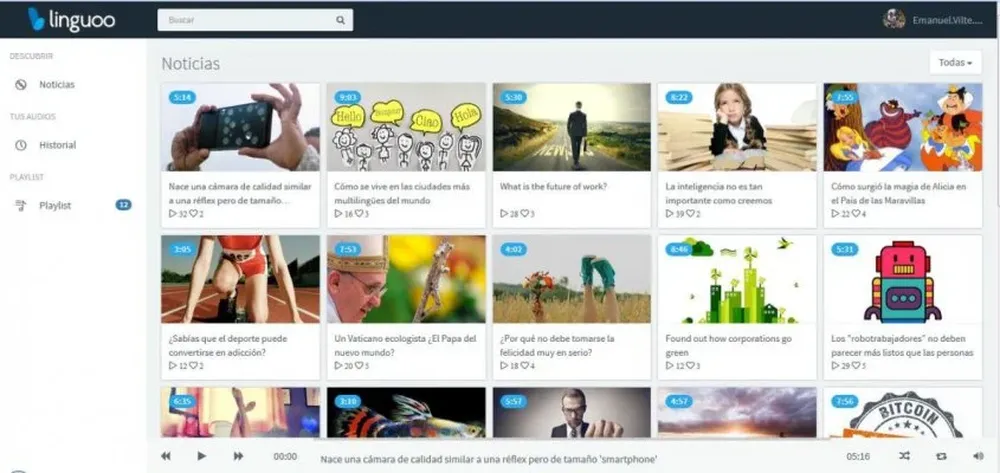This screenshot has height=473, width=1000.
Task: Mute audio with the speaker icon
Action: (x=978, y=456)
